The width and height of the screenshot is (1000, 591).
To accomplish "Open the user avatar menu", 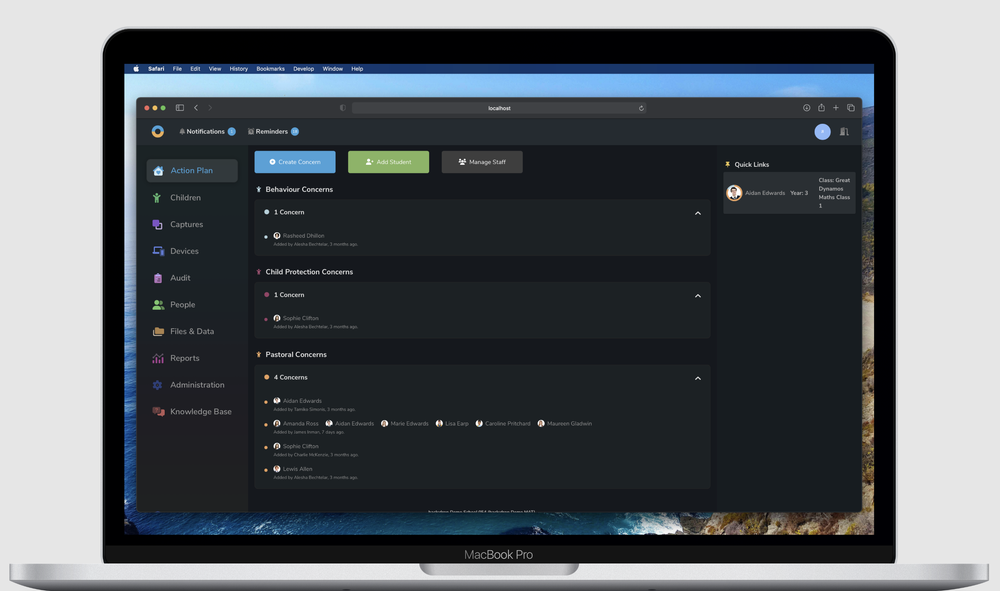I will (x=822, y=131).
